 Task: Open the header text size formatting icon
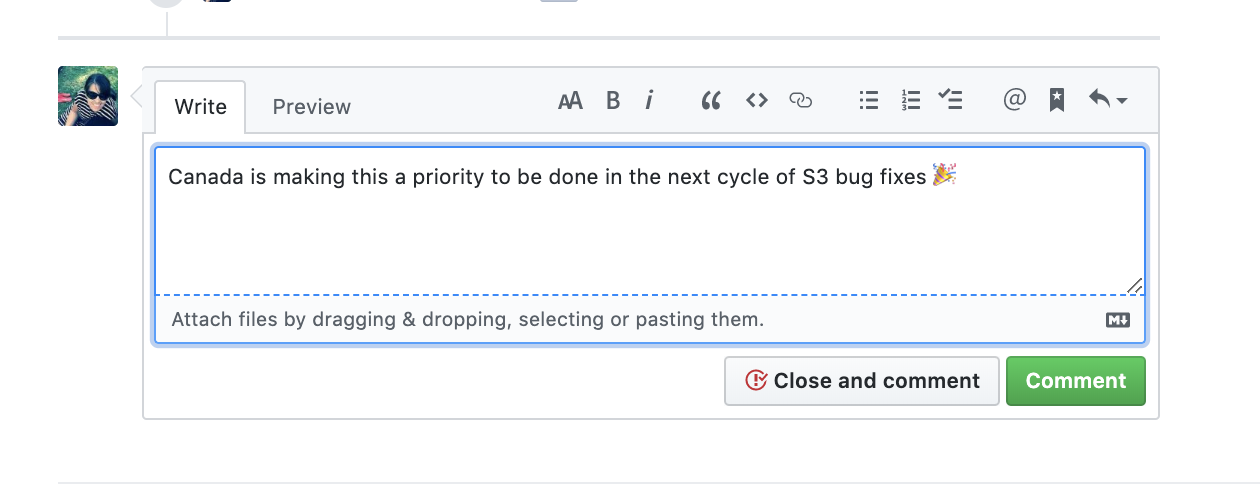pyautogui.click(x=570, y=100)
